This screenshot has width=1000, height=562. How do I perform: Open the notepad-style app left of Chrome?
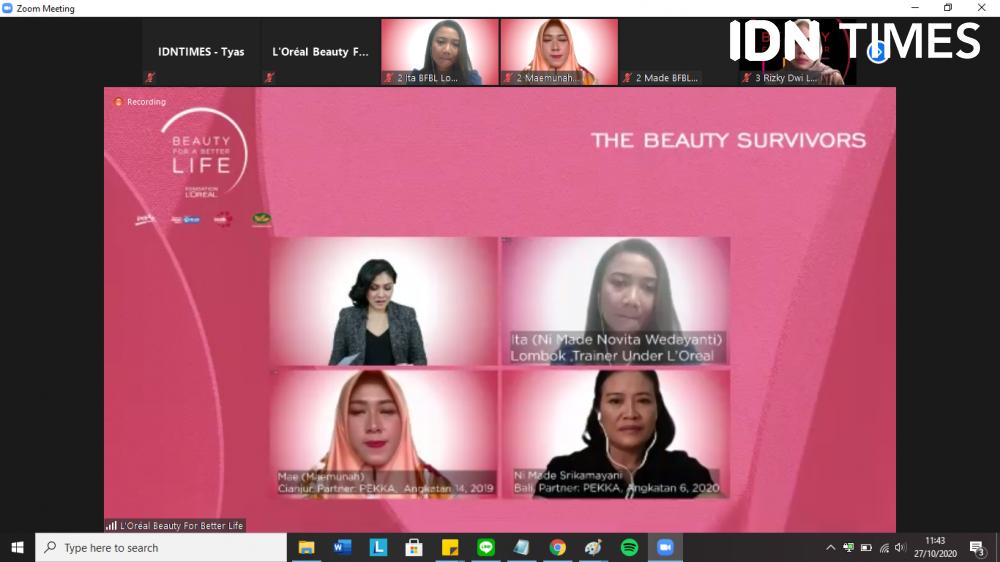(x=522, y=547)
